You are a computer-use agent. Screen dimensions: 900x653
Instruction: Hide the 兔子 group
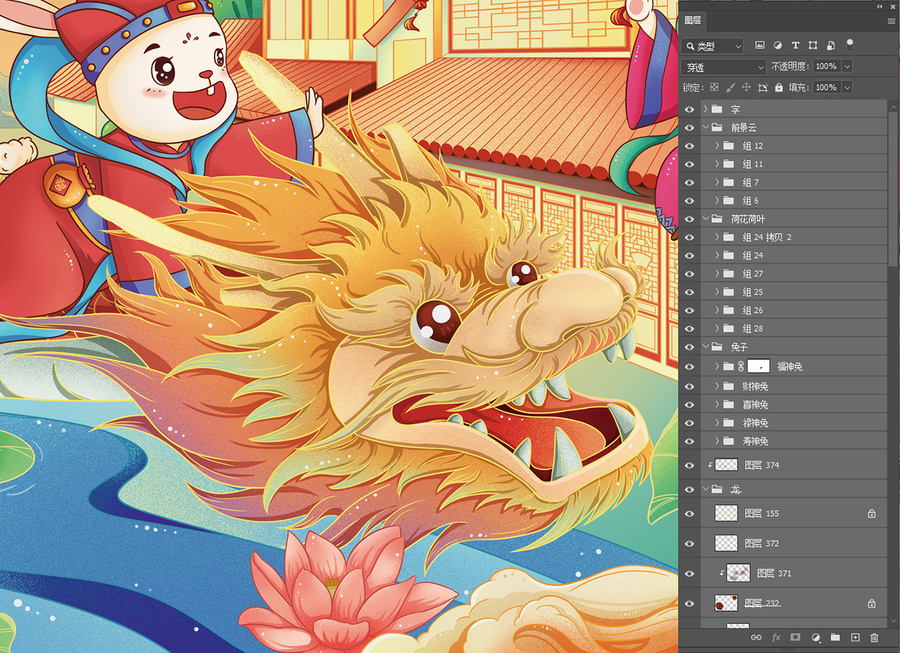[x=689, y=347]
